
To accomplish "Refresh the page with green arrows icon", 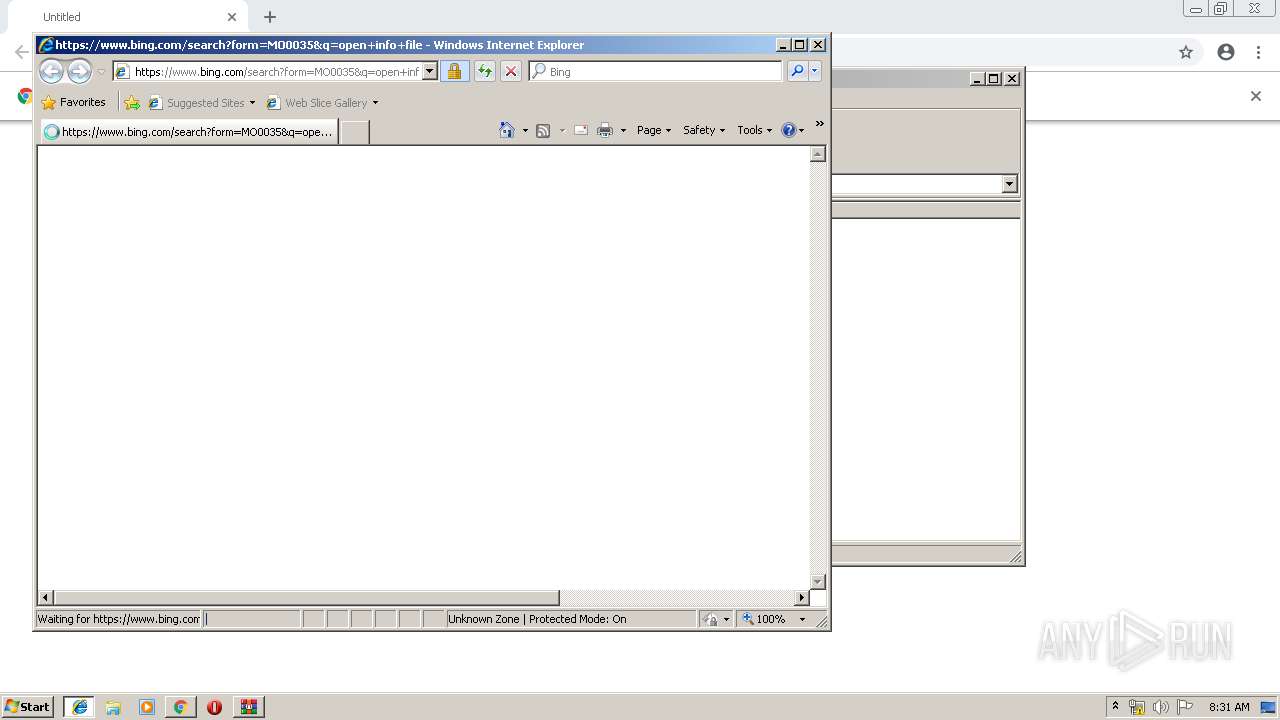I will [484, 71].
